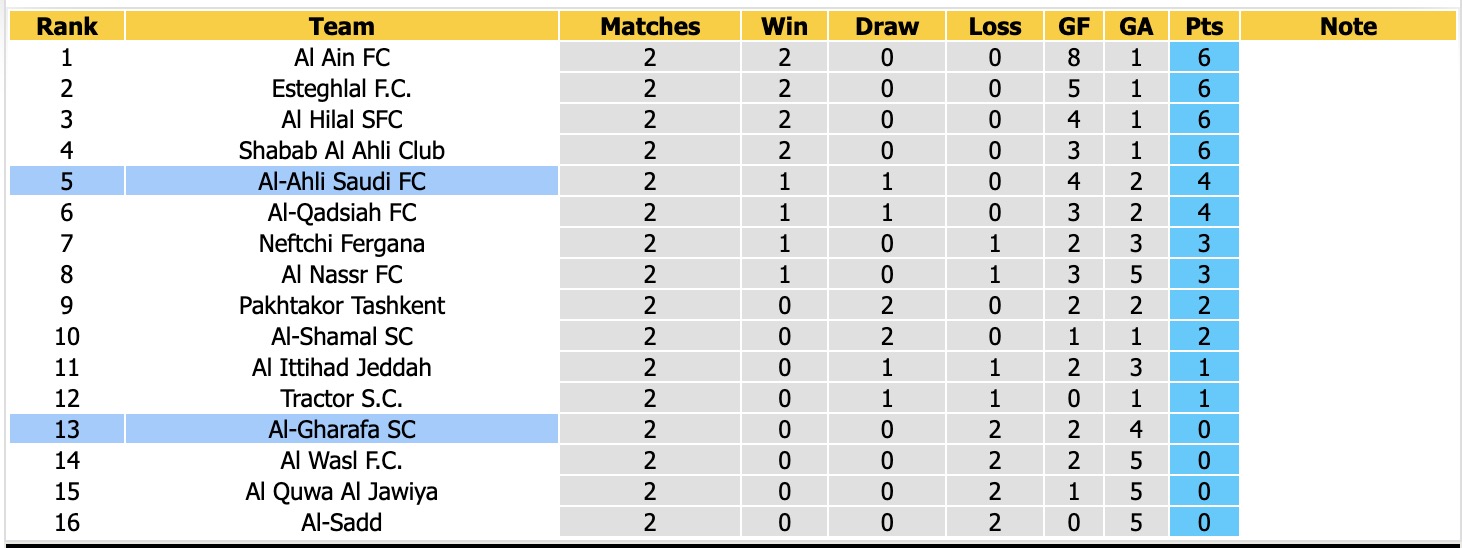Click highlighted Al-Gharafa SC team
This screenshot has width=1462, height=548.
coord(342,430)
